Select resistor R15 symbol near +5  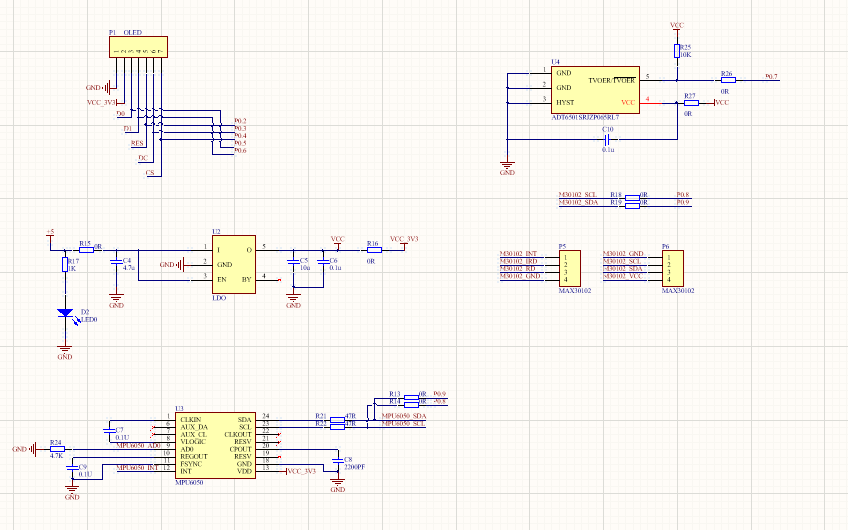(x=87, y=250)
